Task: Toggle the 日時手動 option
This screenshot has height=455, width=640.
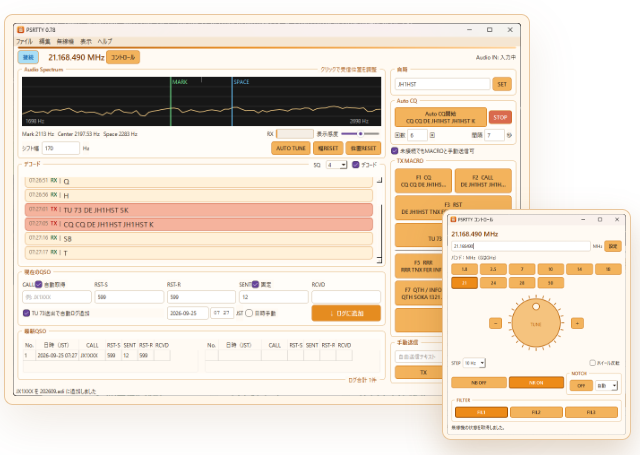Action: pyautogui.click(x=249, y=313)
